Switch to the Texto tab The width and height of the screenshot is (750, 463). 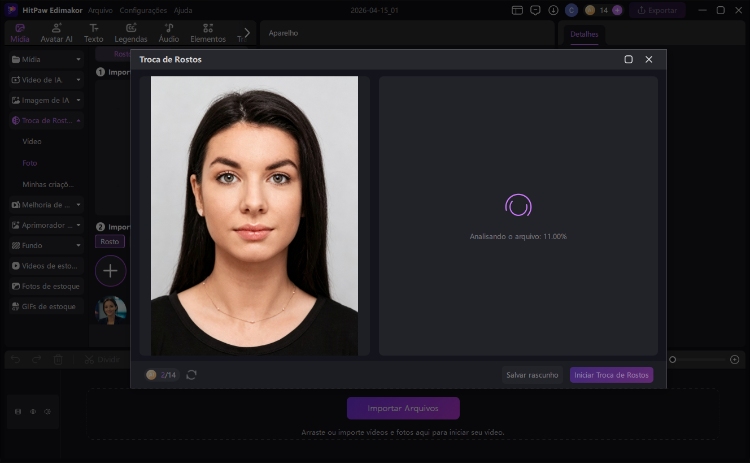[93, 33]
